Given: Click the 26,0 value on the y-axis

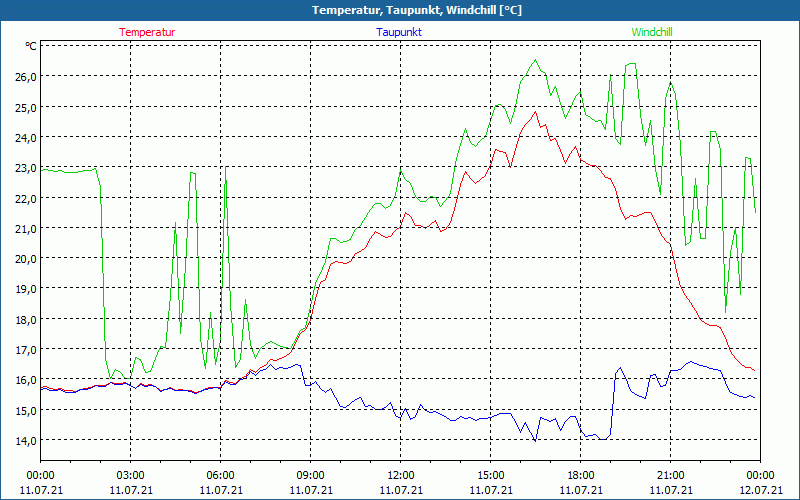Looking at the screenshot, I should pos(25,76).
